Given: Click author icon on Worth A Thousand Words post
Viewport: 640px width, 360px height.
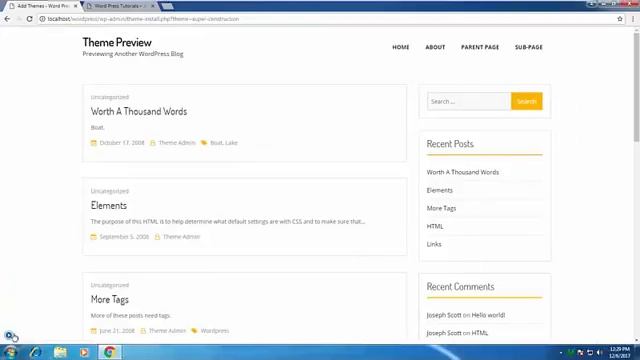Looking at the screenshot, I should coord(153,143).
